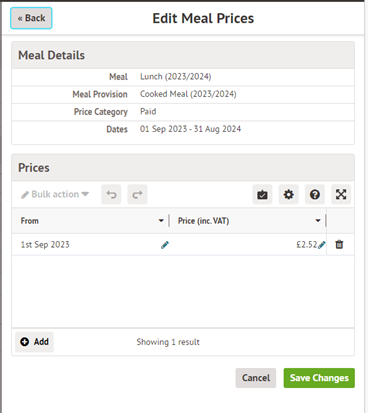Viewport: 368px width, 413px height.
Task: Open the help question mark icon
Action: (315, 194)
